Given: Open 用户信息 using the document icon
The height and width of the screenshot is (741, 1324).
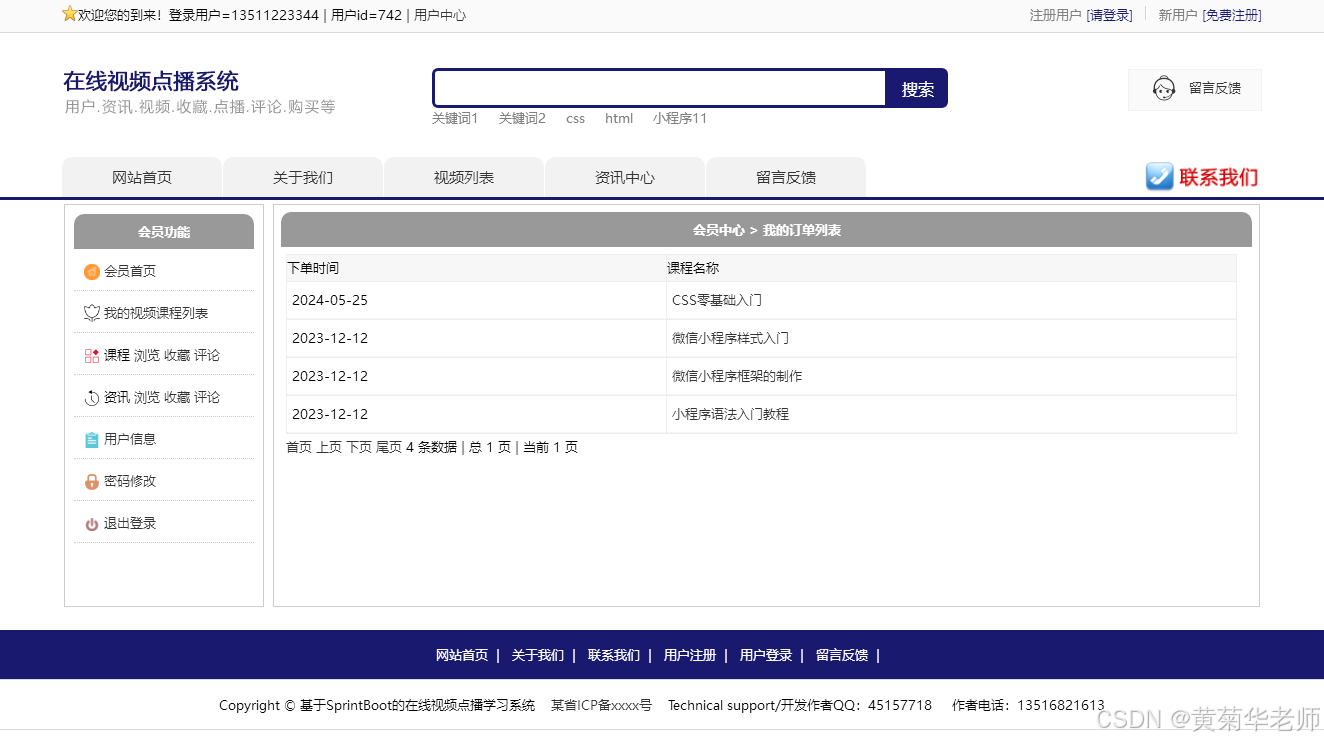Looking at the screenshot, I should coord(91,438).
